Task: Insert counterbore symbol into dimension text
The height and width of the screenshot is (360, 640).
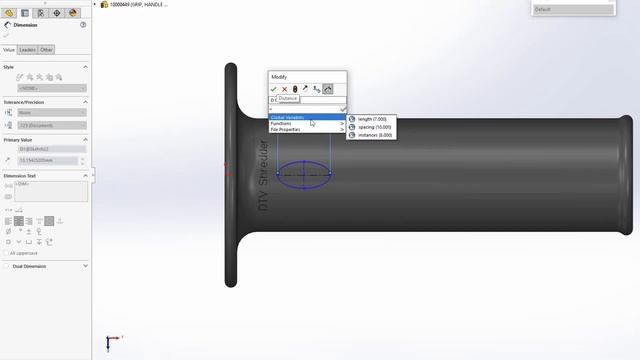Action: point(29,242)
